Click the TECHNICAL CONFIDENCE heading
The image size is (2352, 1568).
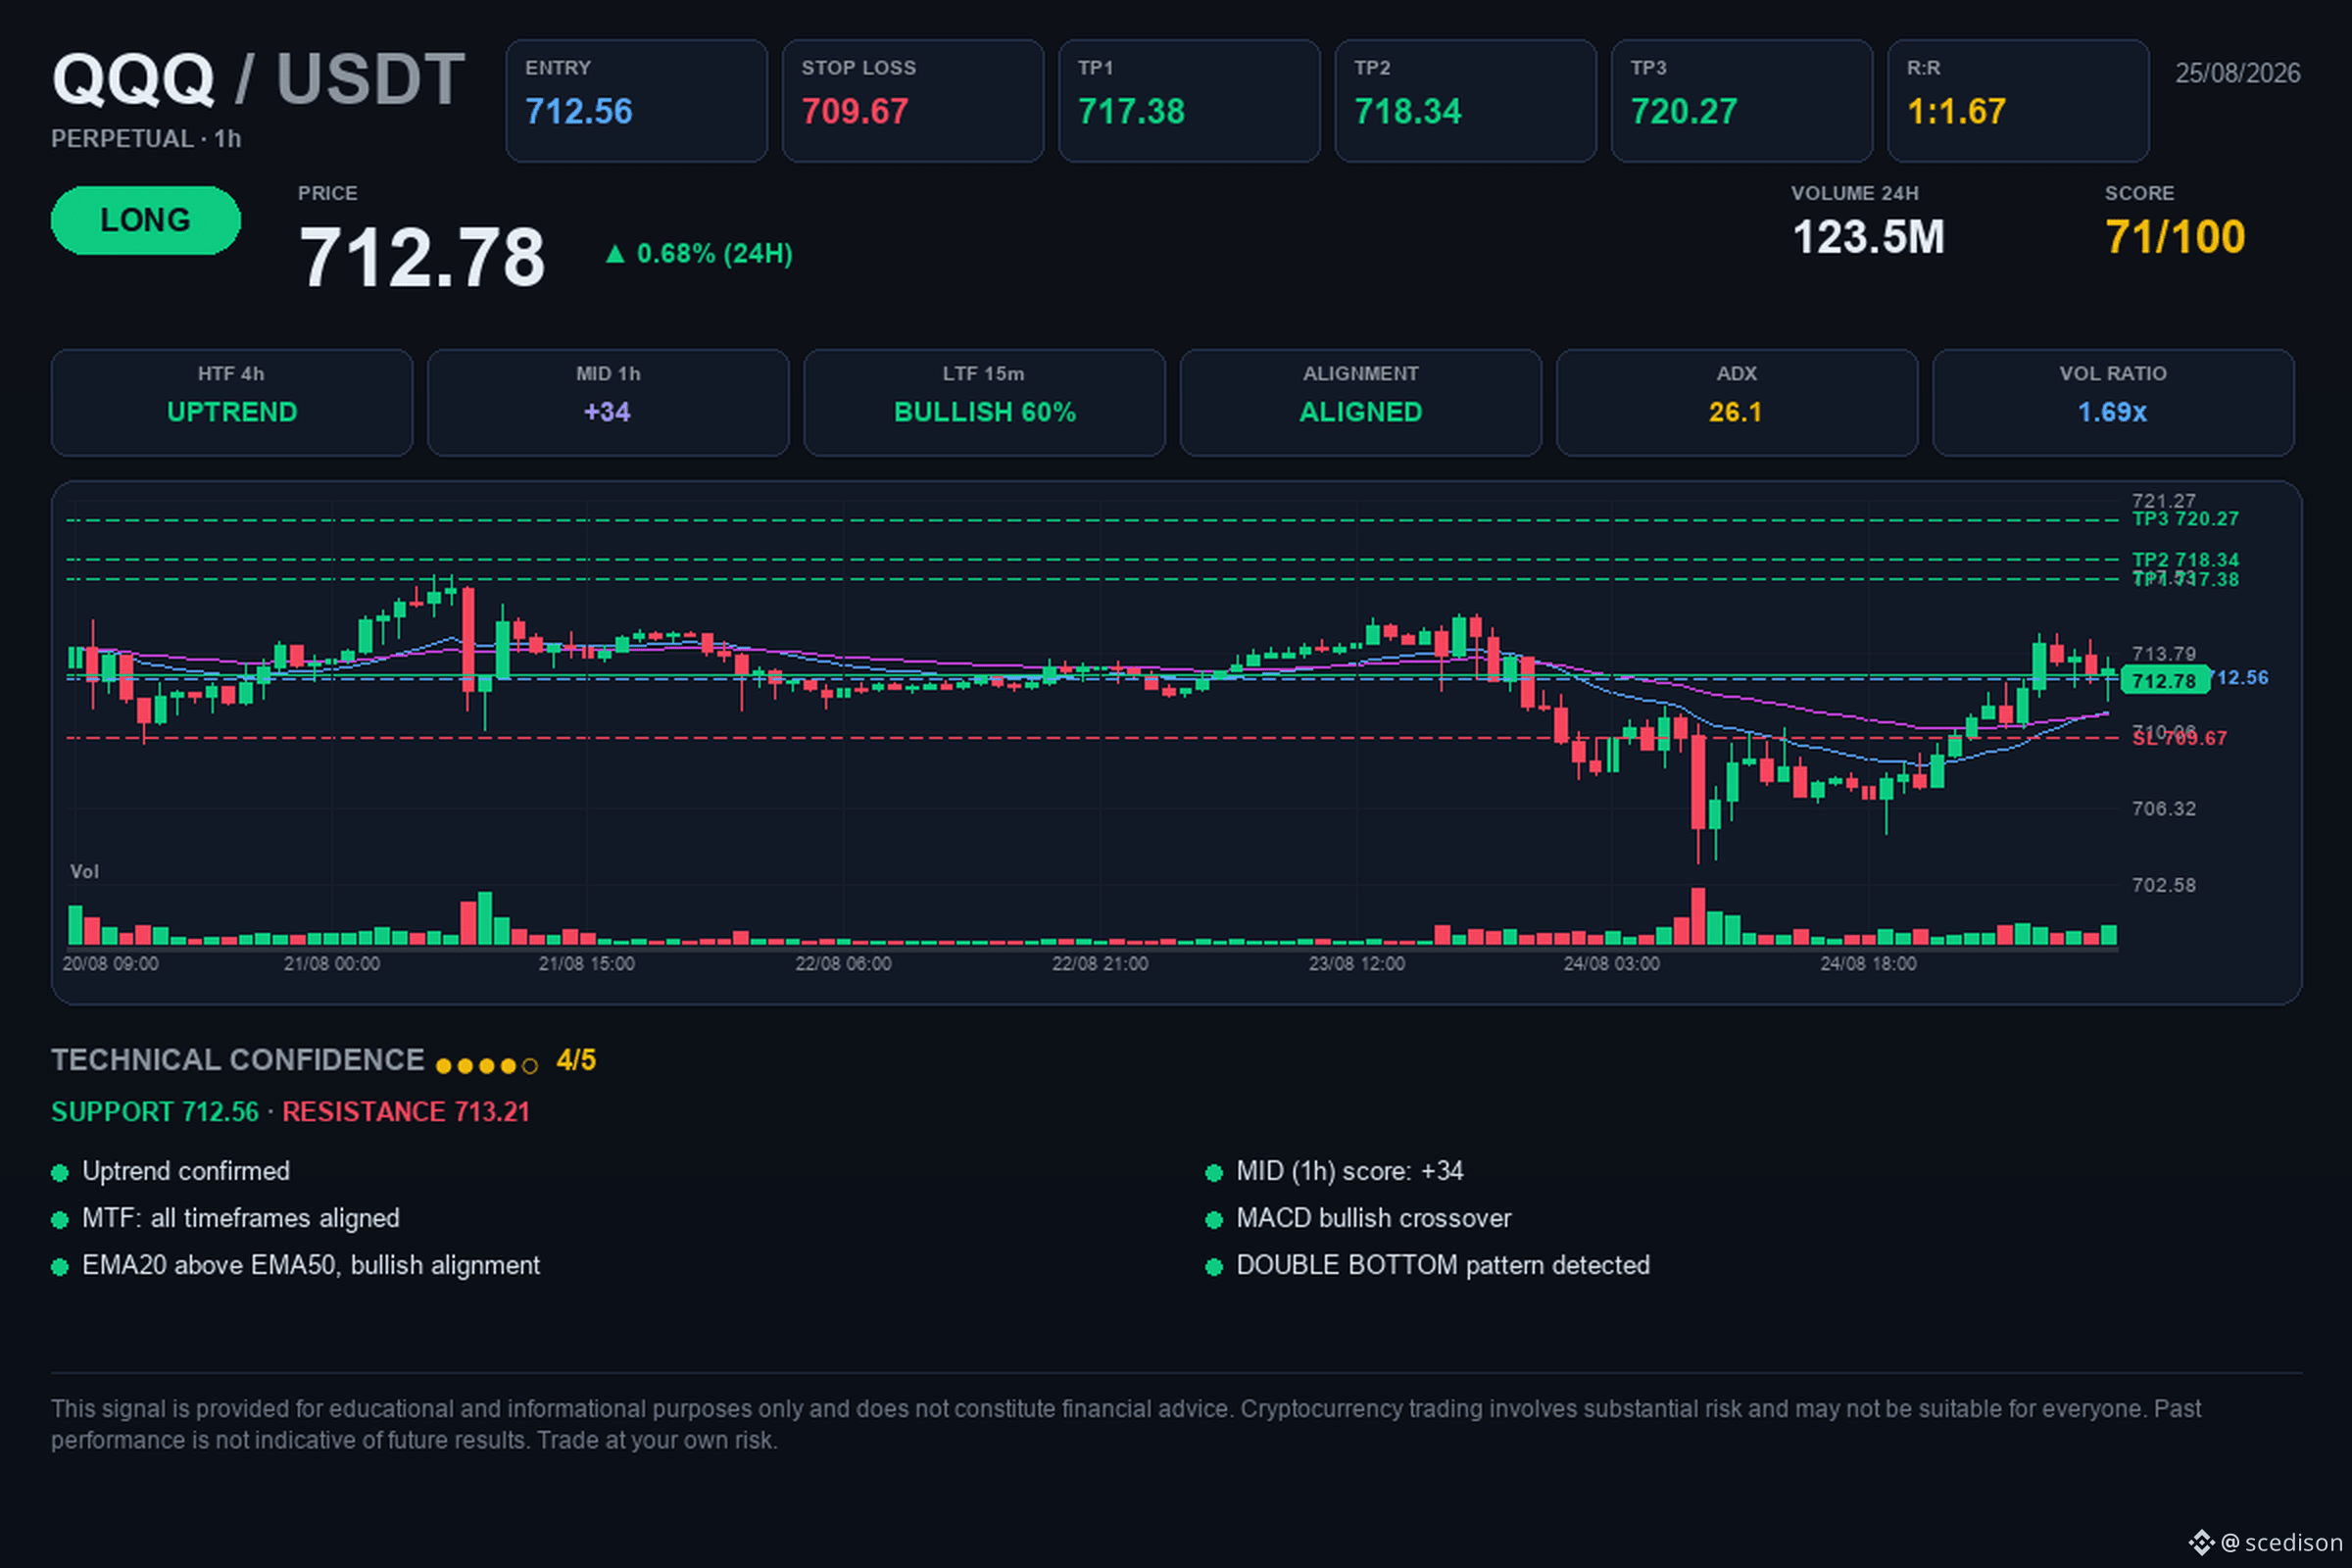pos(238,1060)
